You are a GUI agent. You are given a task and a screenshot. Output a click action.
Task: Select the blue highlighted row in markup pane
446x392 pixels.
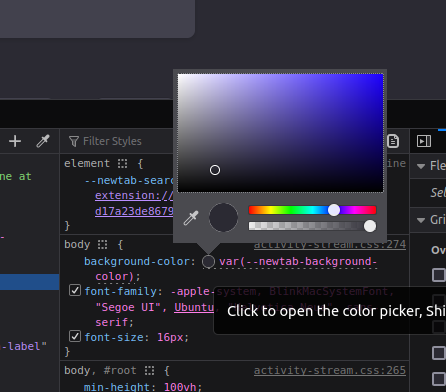click(x=30, y=282)
